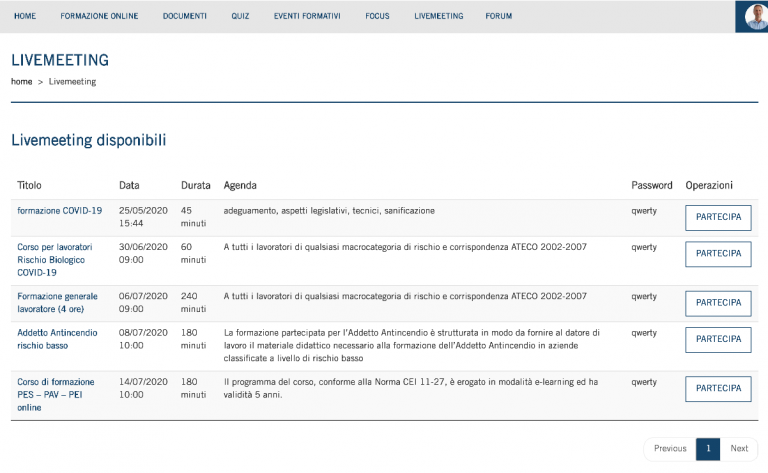Click PARTECIPA for Addetto Antincendio
Screen dimensions: 768x473
[719, 339]
